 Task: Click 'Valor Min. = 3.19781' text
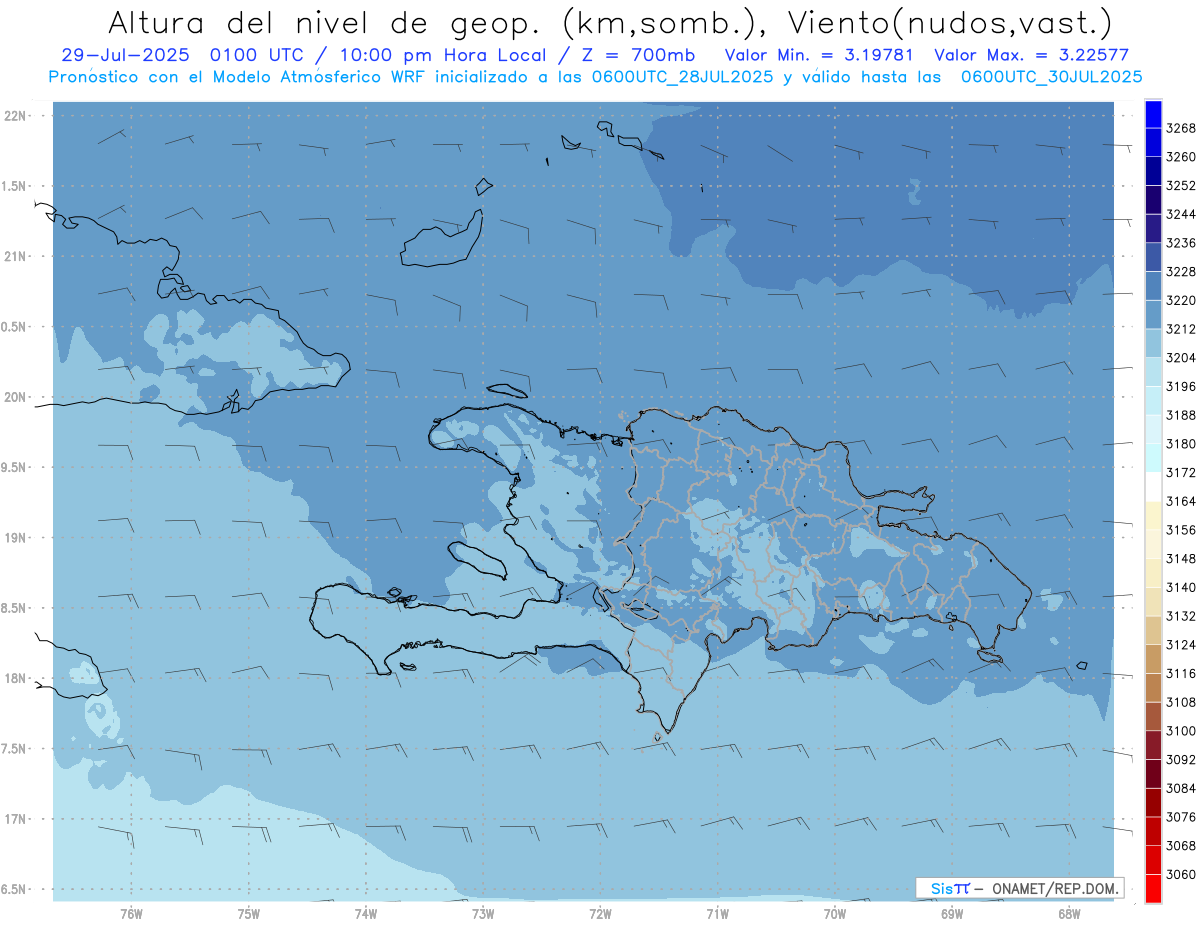coord(821,56)
